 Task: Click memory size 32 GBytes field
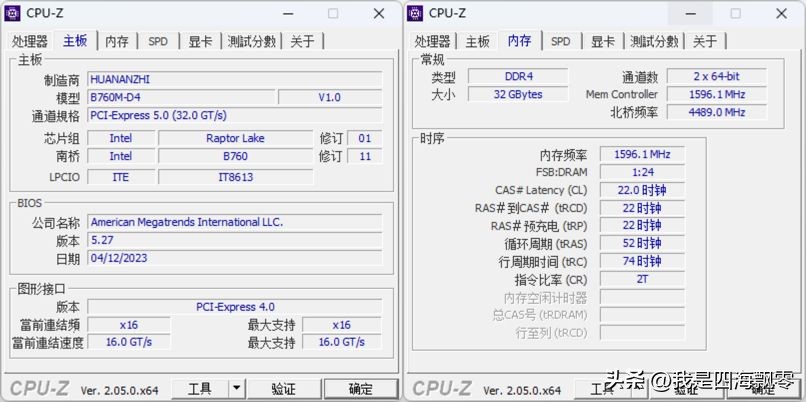tap(518, 95)
